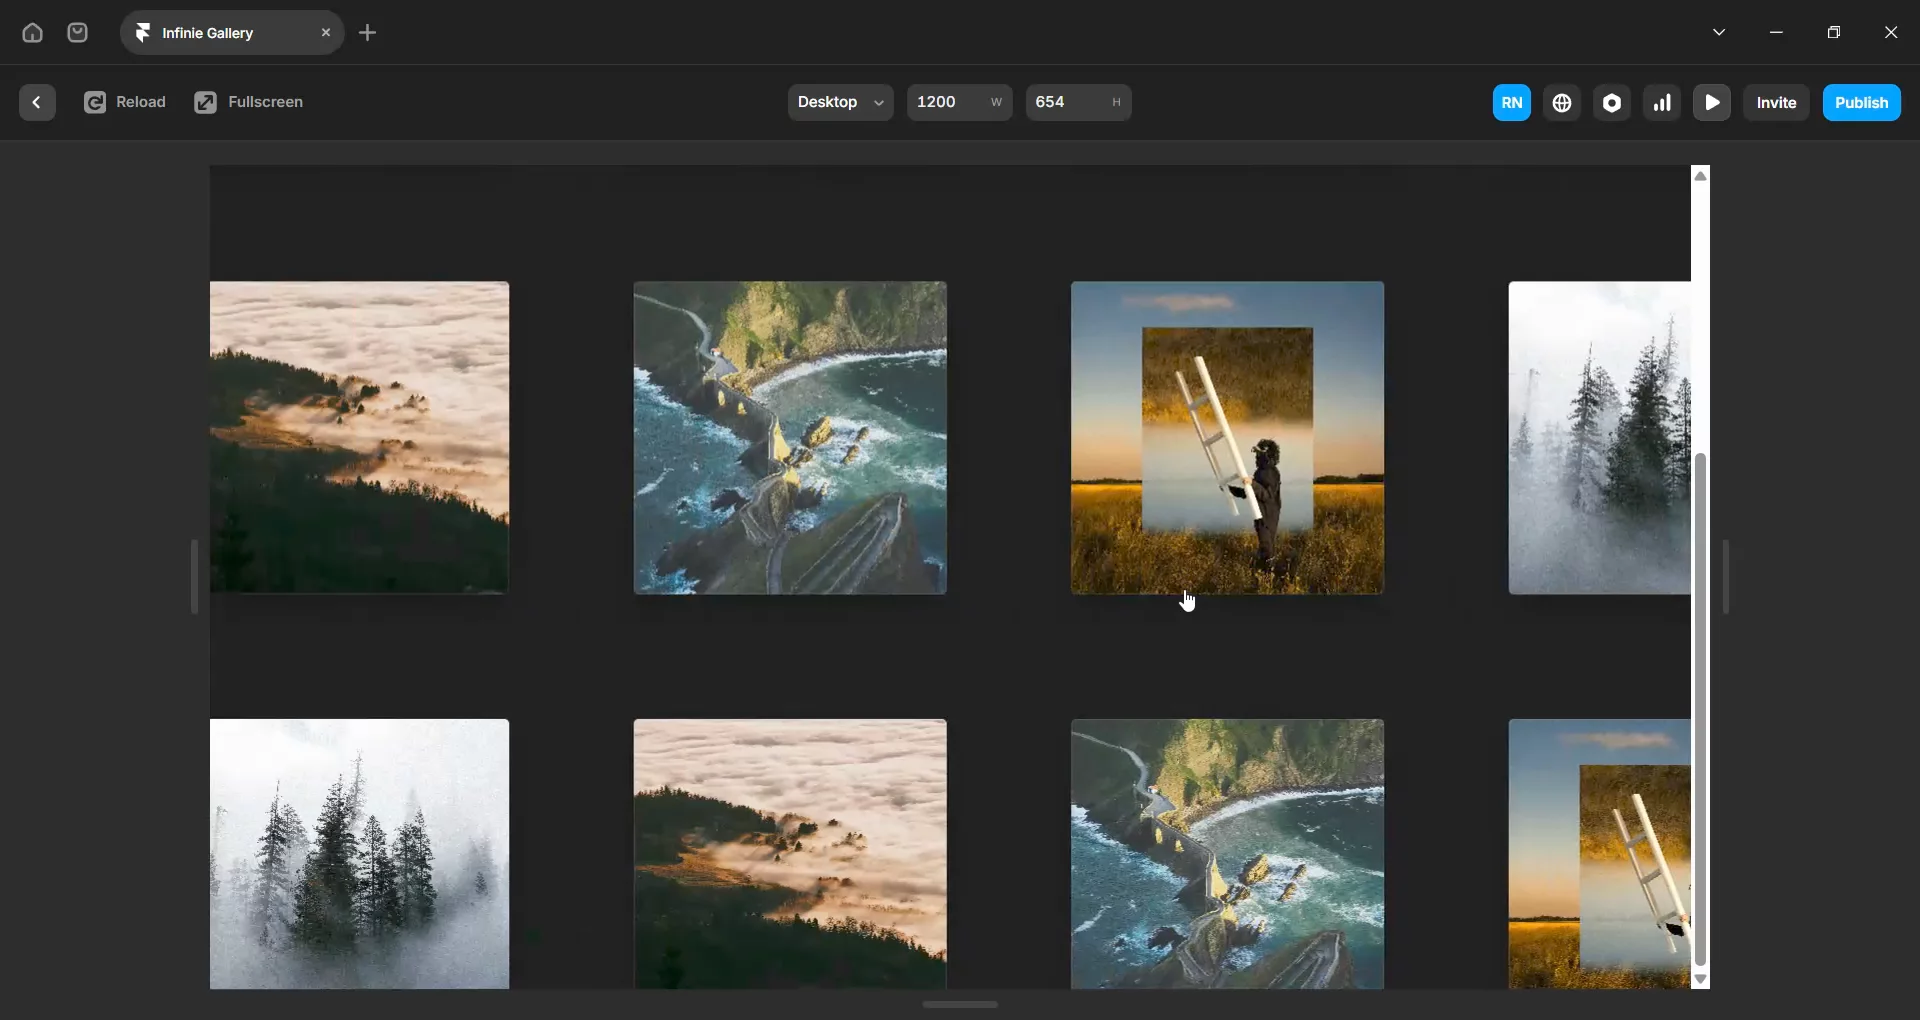Go to the home icon
The height and width of the screenshot is (1020, 1920).
click(x=32, y=33)
